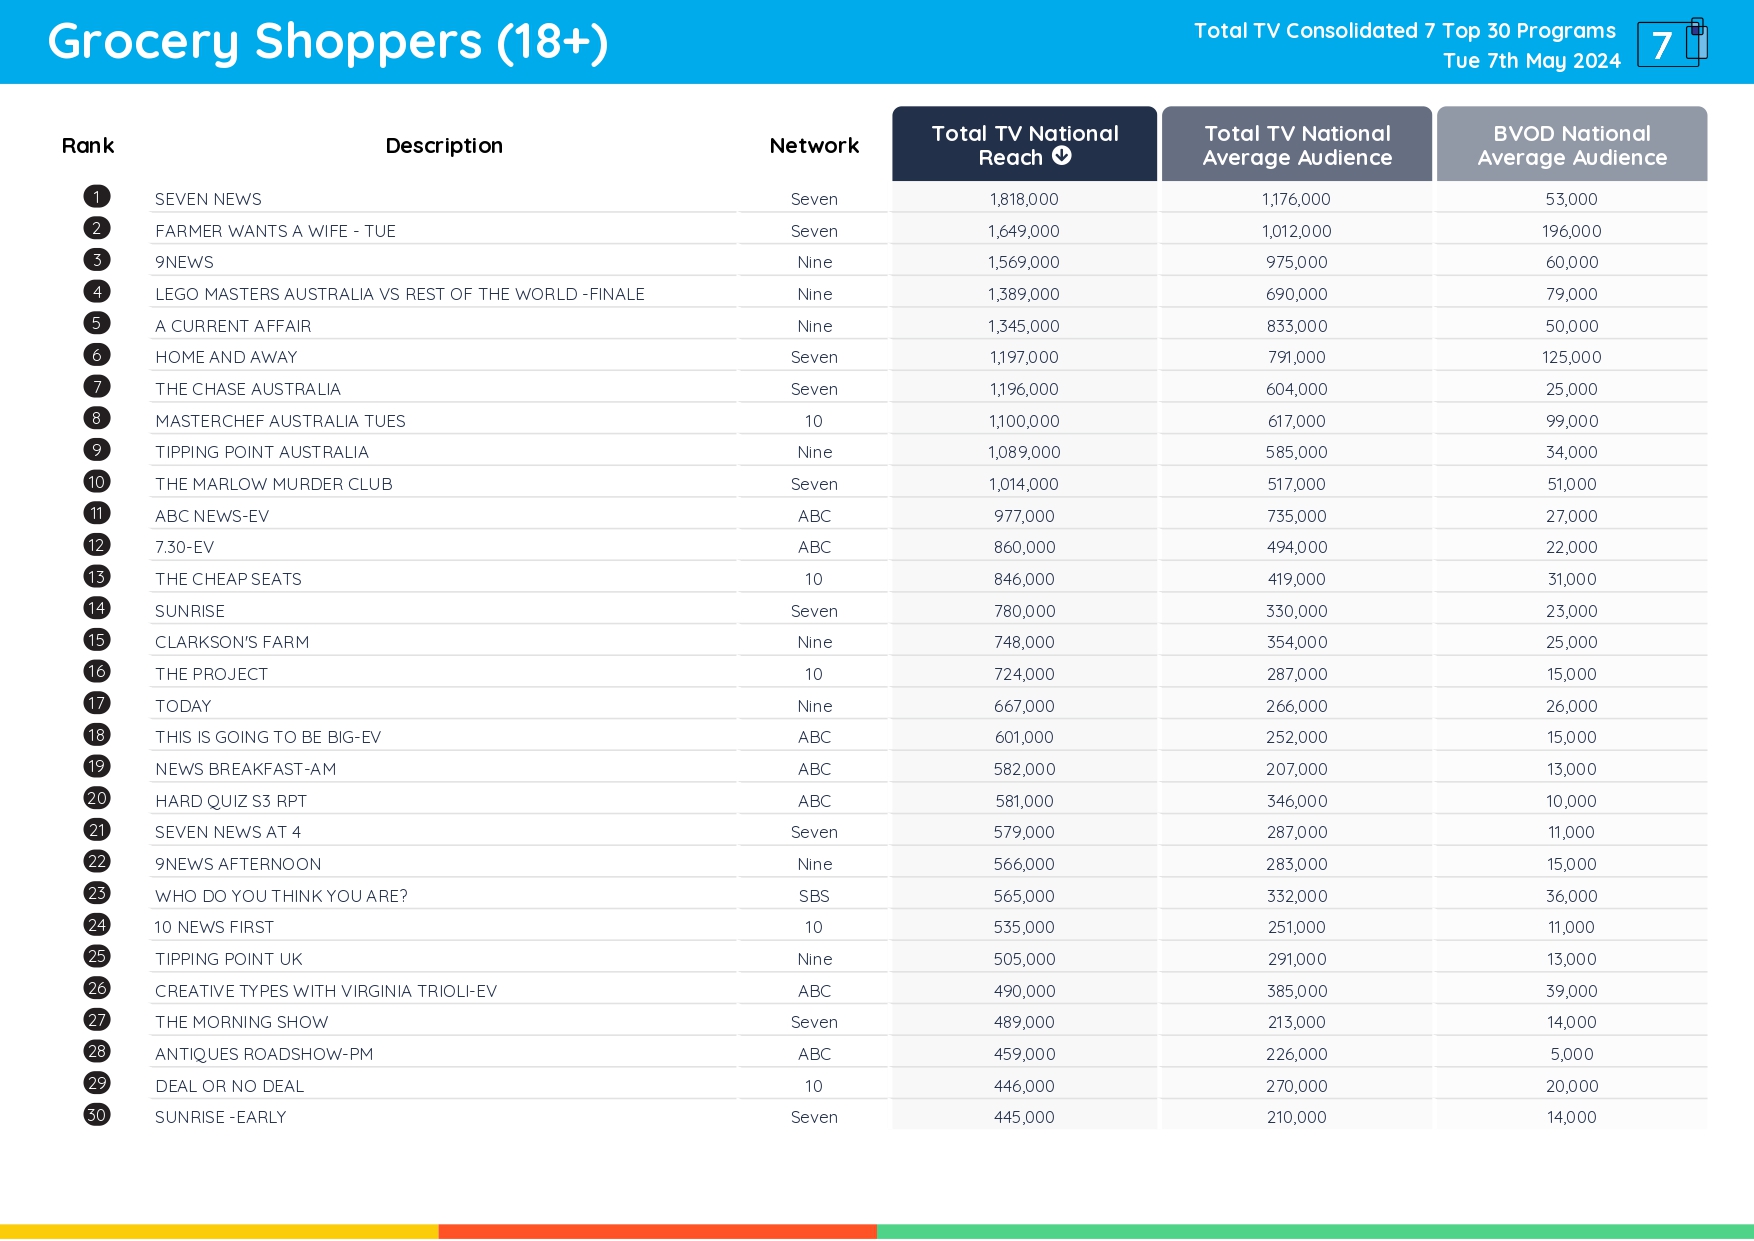
Task: Select the rank 5 badge for A Current Affair
Action: 97,324
